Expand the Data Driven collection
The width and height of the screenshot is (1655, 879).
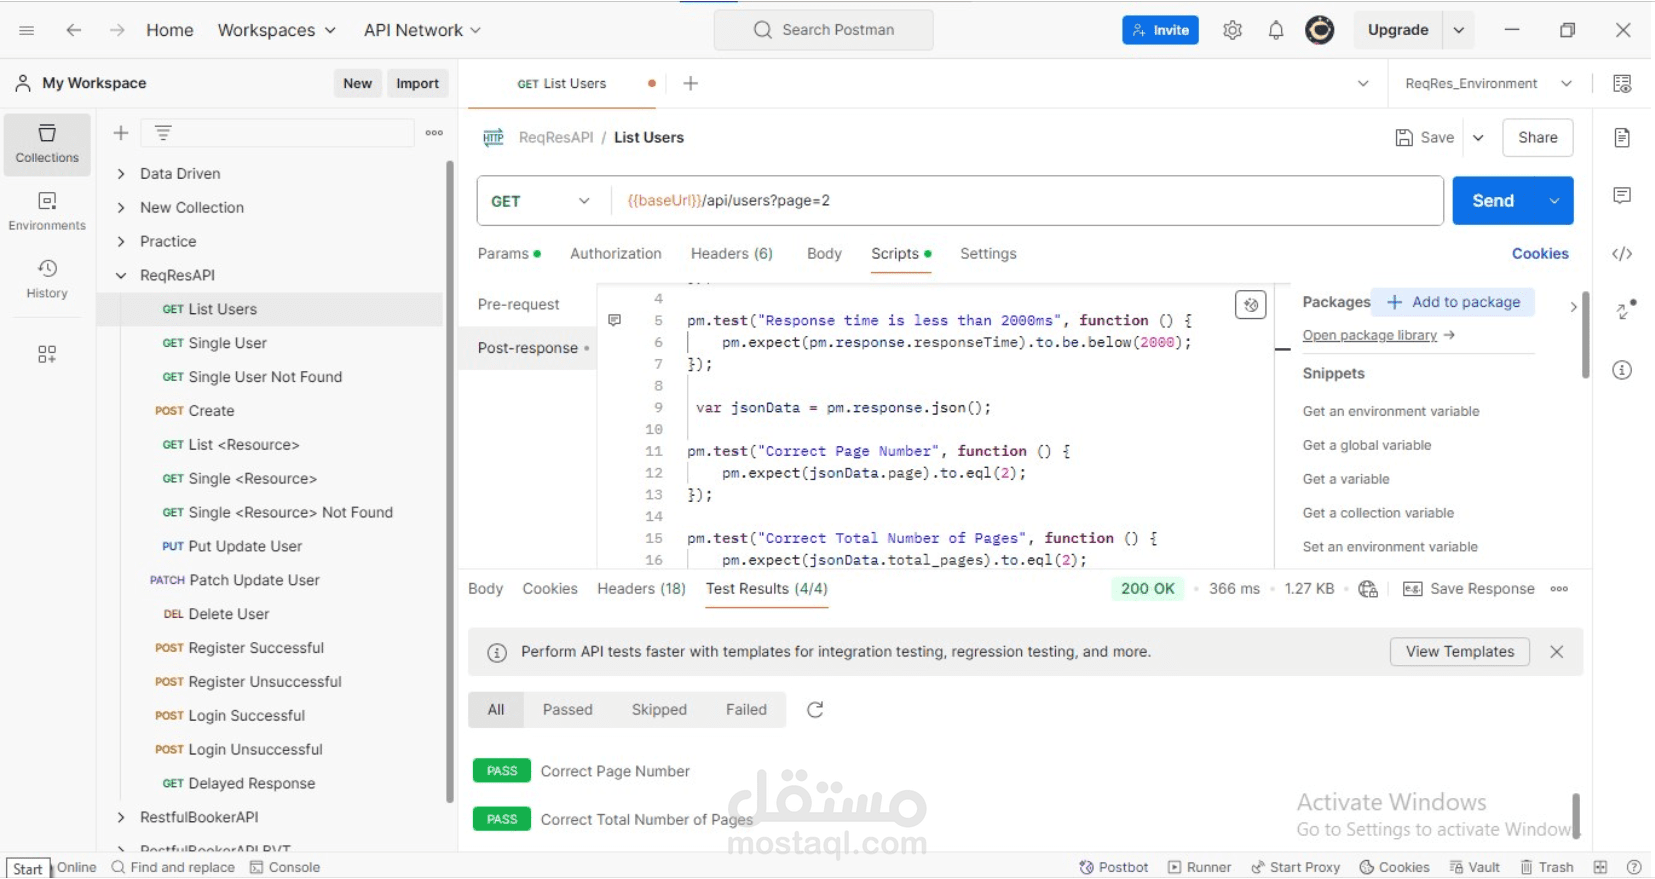coord(121,174)
